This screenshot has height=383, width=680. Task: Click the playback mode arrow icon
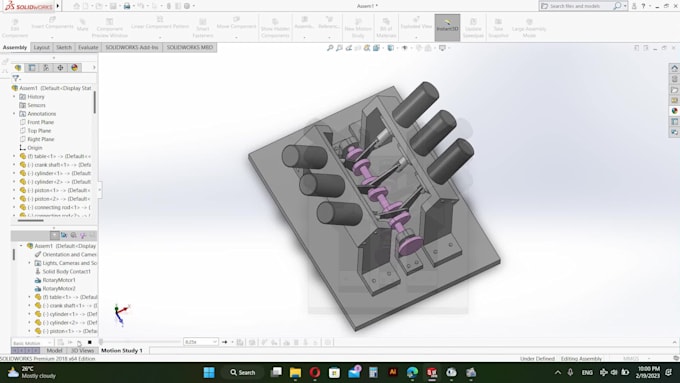click(225, 342)
